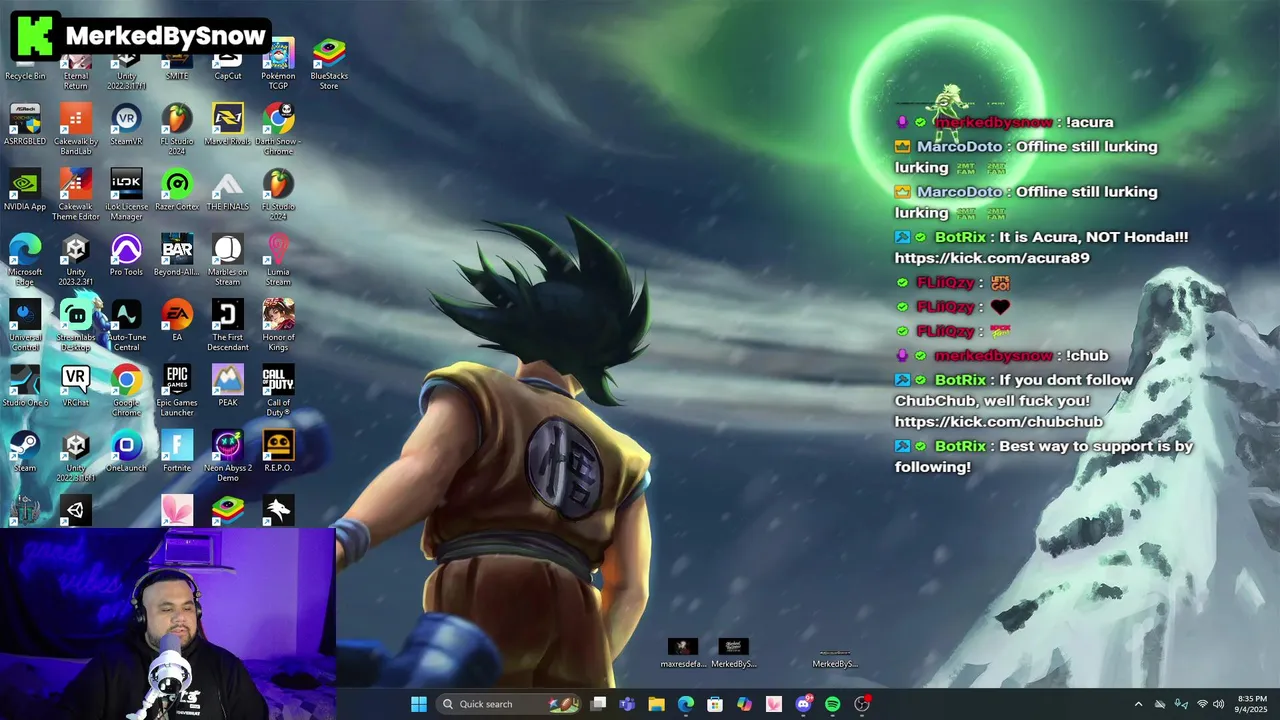
Task: Launch Unity 2022.3.16f1
Action: pyautogui.click(x=76, y=456)
